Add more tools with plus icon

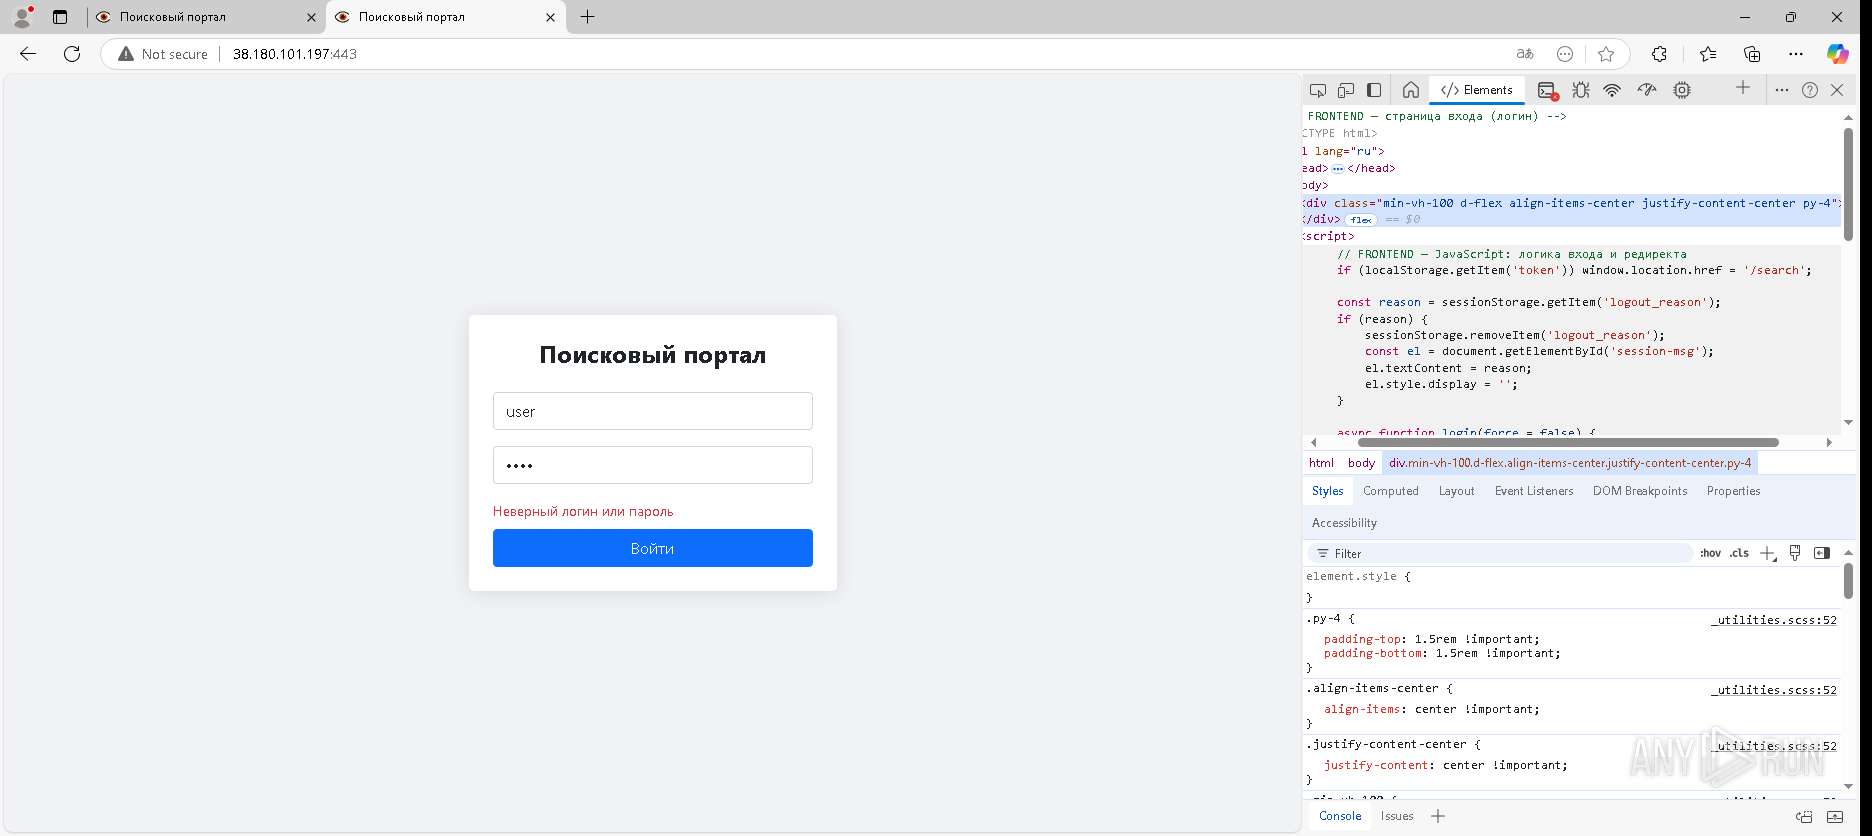pos(1743,88)
